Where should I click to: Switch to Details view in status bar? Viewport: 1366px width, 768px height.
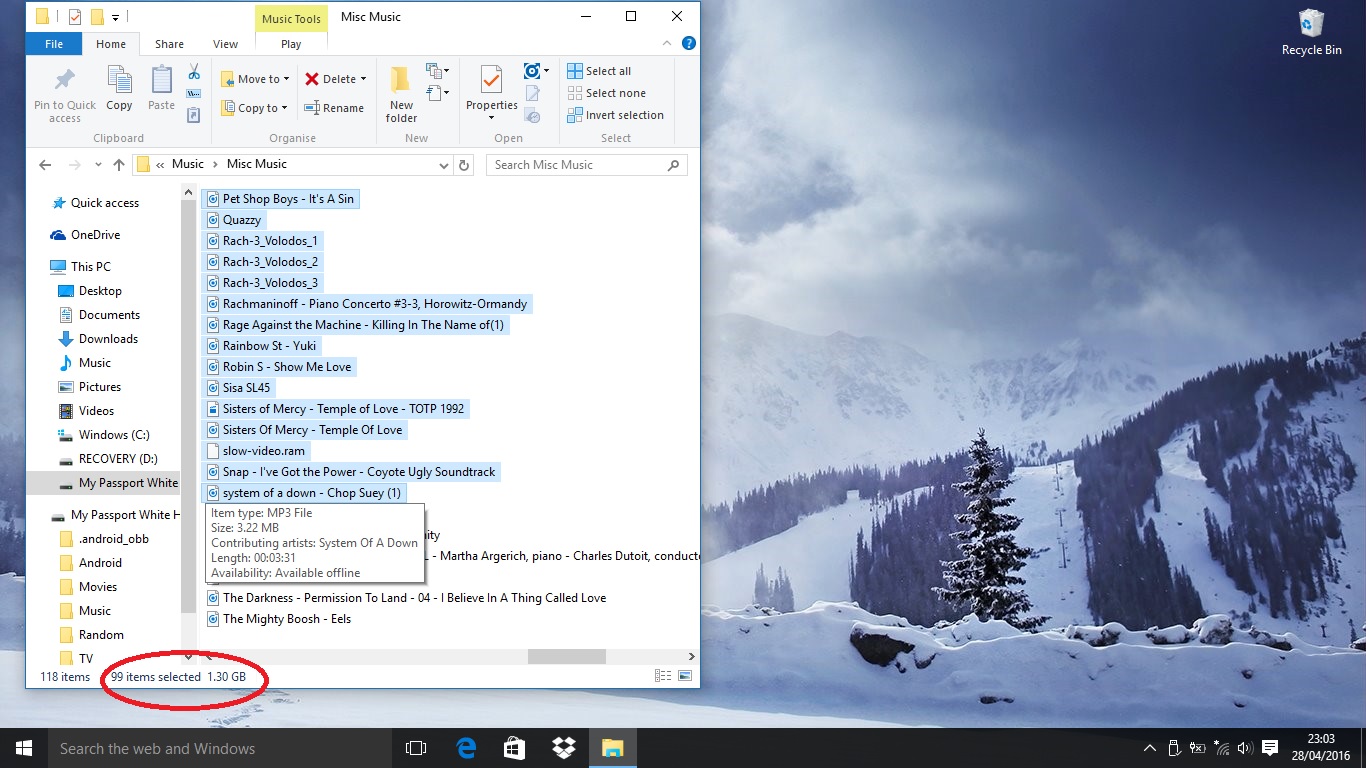coord(662,677)
